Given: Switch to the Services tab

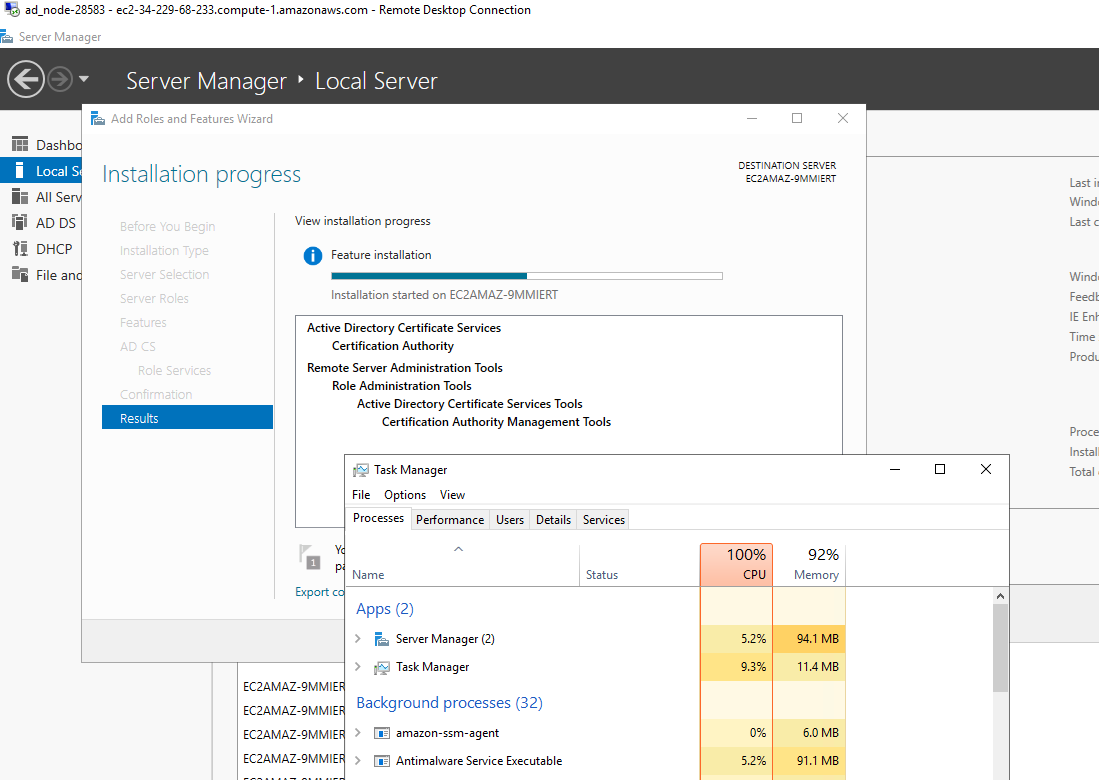Looking at the screenshot, I should [604, 520].
